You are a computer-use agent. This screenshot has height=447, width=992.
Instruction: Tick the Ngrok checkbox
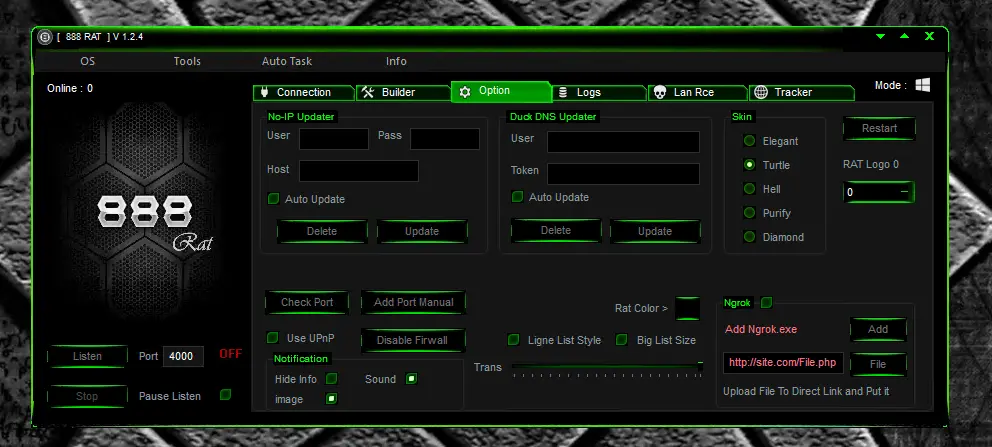pyautogui.click(x=766, y=303)
